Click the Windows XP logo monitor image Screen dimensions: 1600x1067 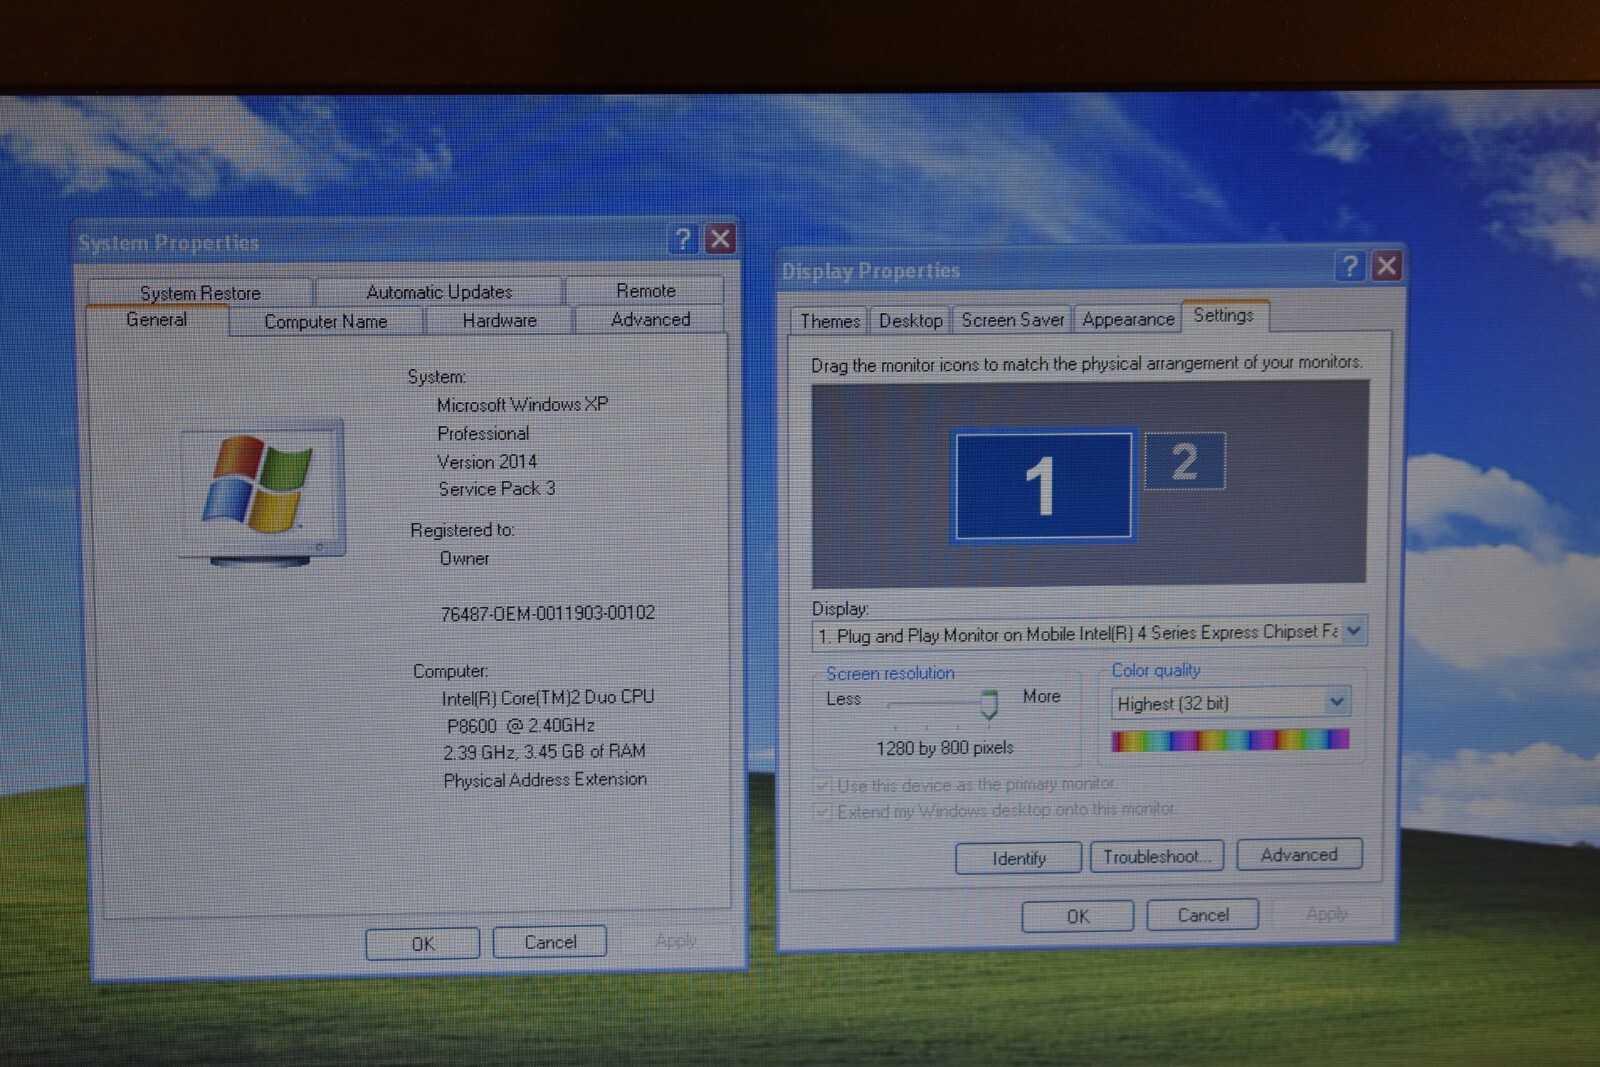tap(263, 493)
